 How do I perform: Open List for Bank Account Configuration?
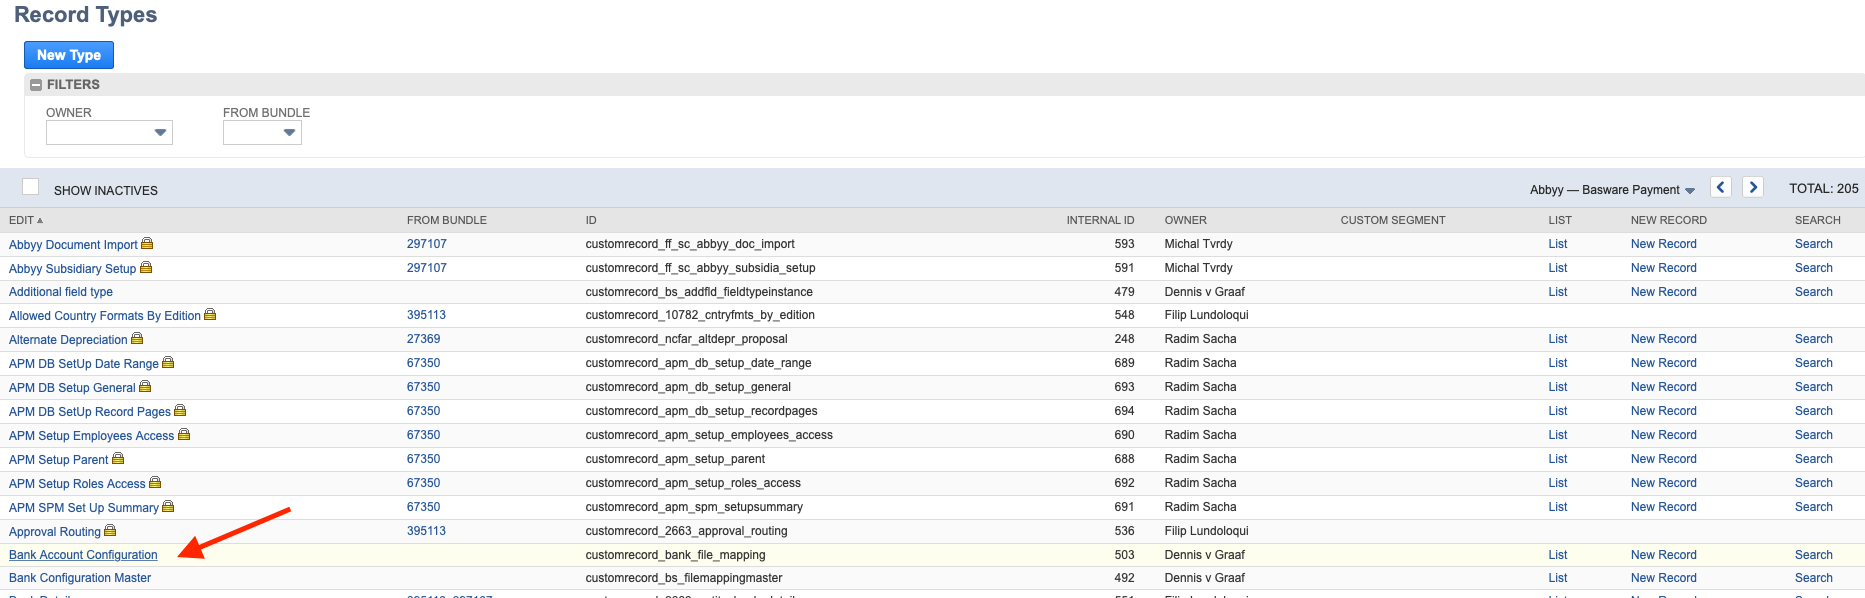[x=1558, y=555]
